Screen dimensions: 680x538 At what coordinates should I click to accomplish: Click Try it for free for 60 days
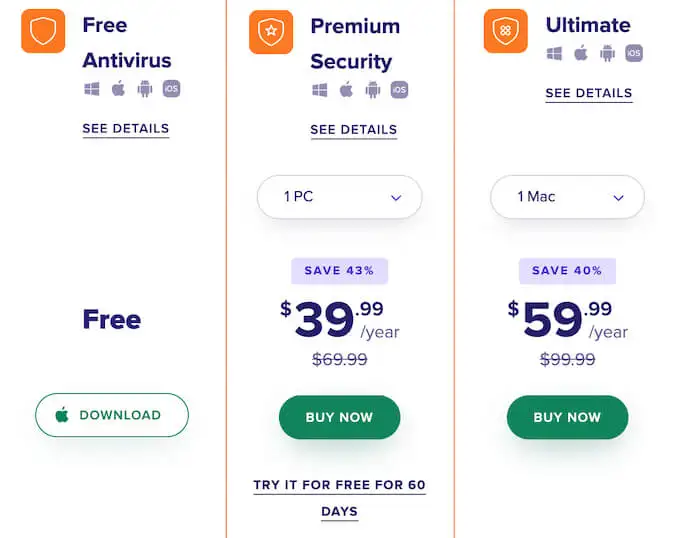pos(340,498)
